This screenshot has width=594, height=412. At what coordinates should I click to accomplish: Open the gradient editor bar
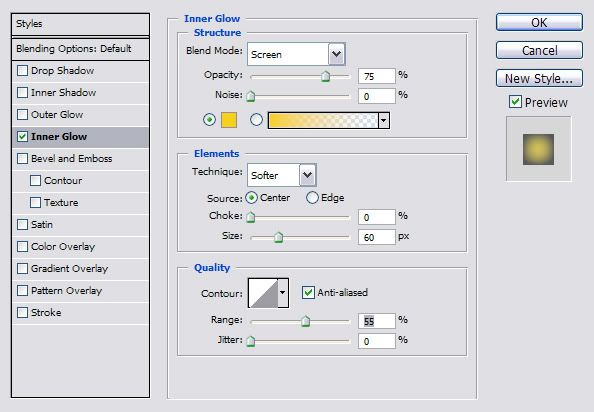pos(323,120)
